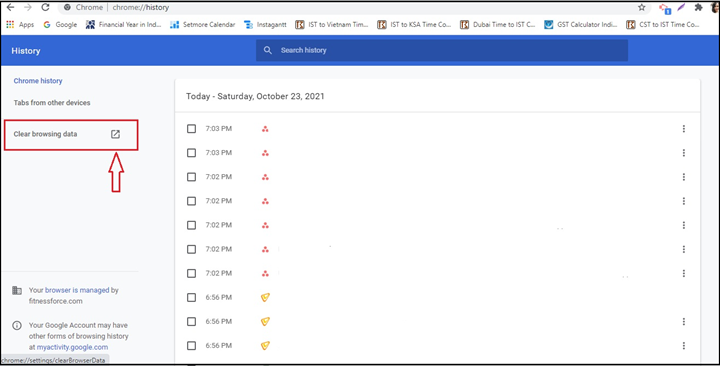Click the magnifier icon in Search history

click(x=268, y=51)
